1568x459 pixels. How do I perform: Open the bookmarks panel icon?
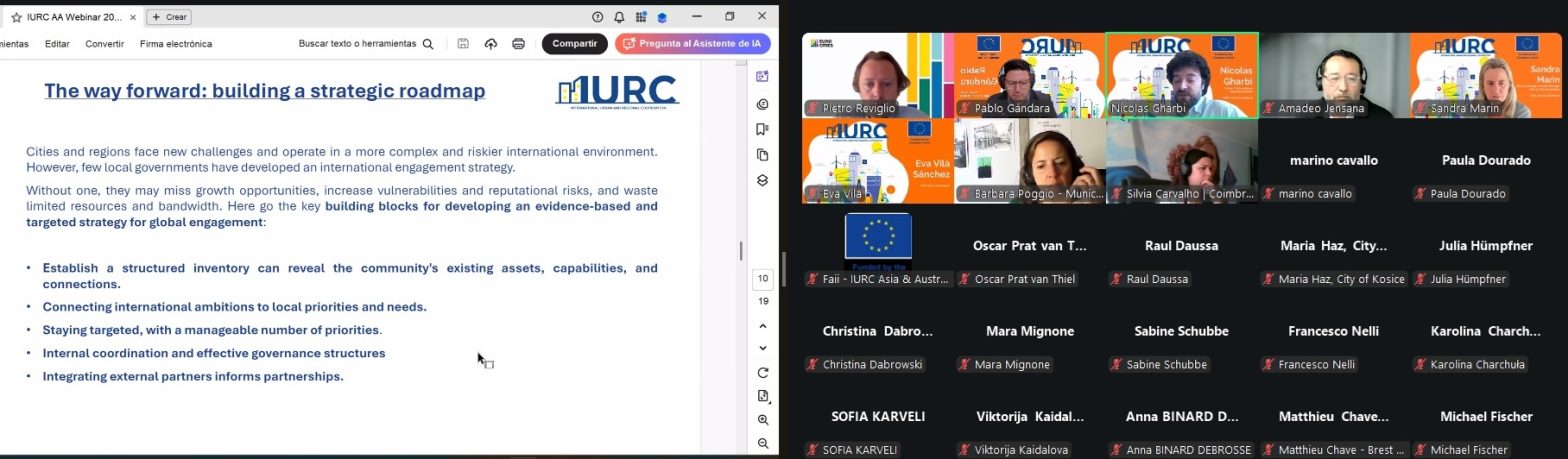(x=763, y=129)
